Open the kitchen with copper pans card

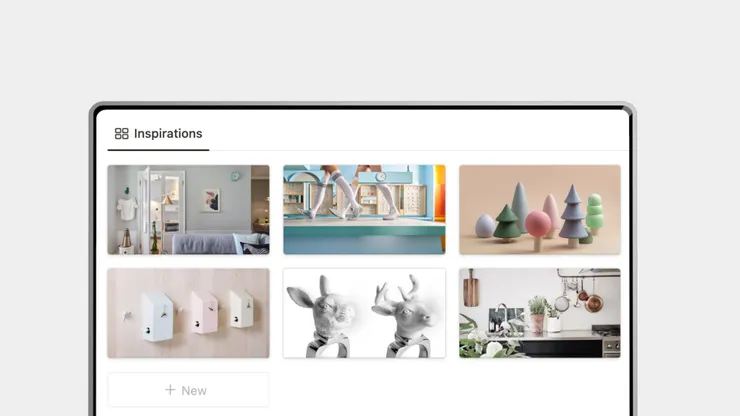[x=539, y=313]
